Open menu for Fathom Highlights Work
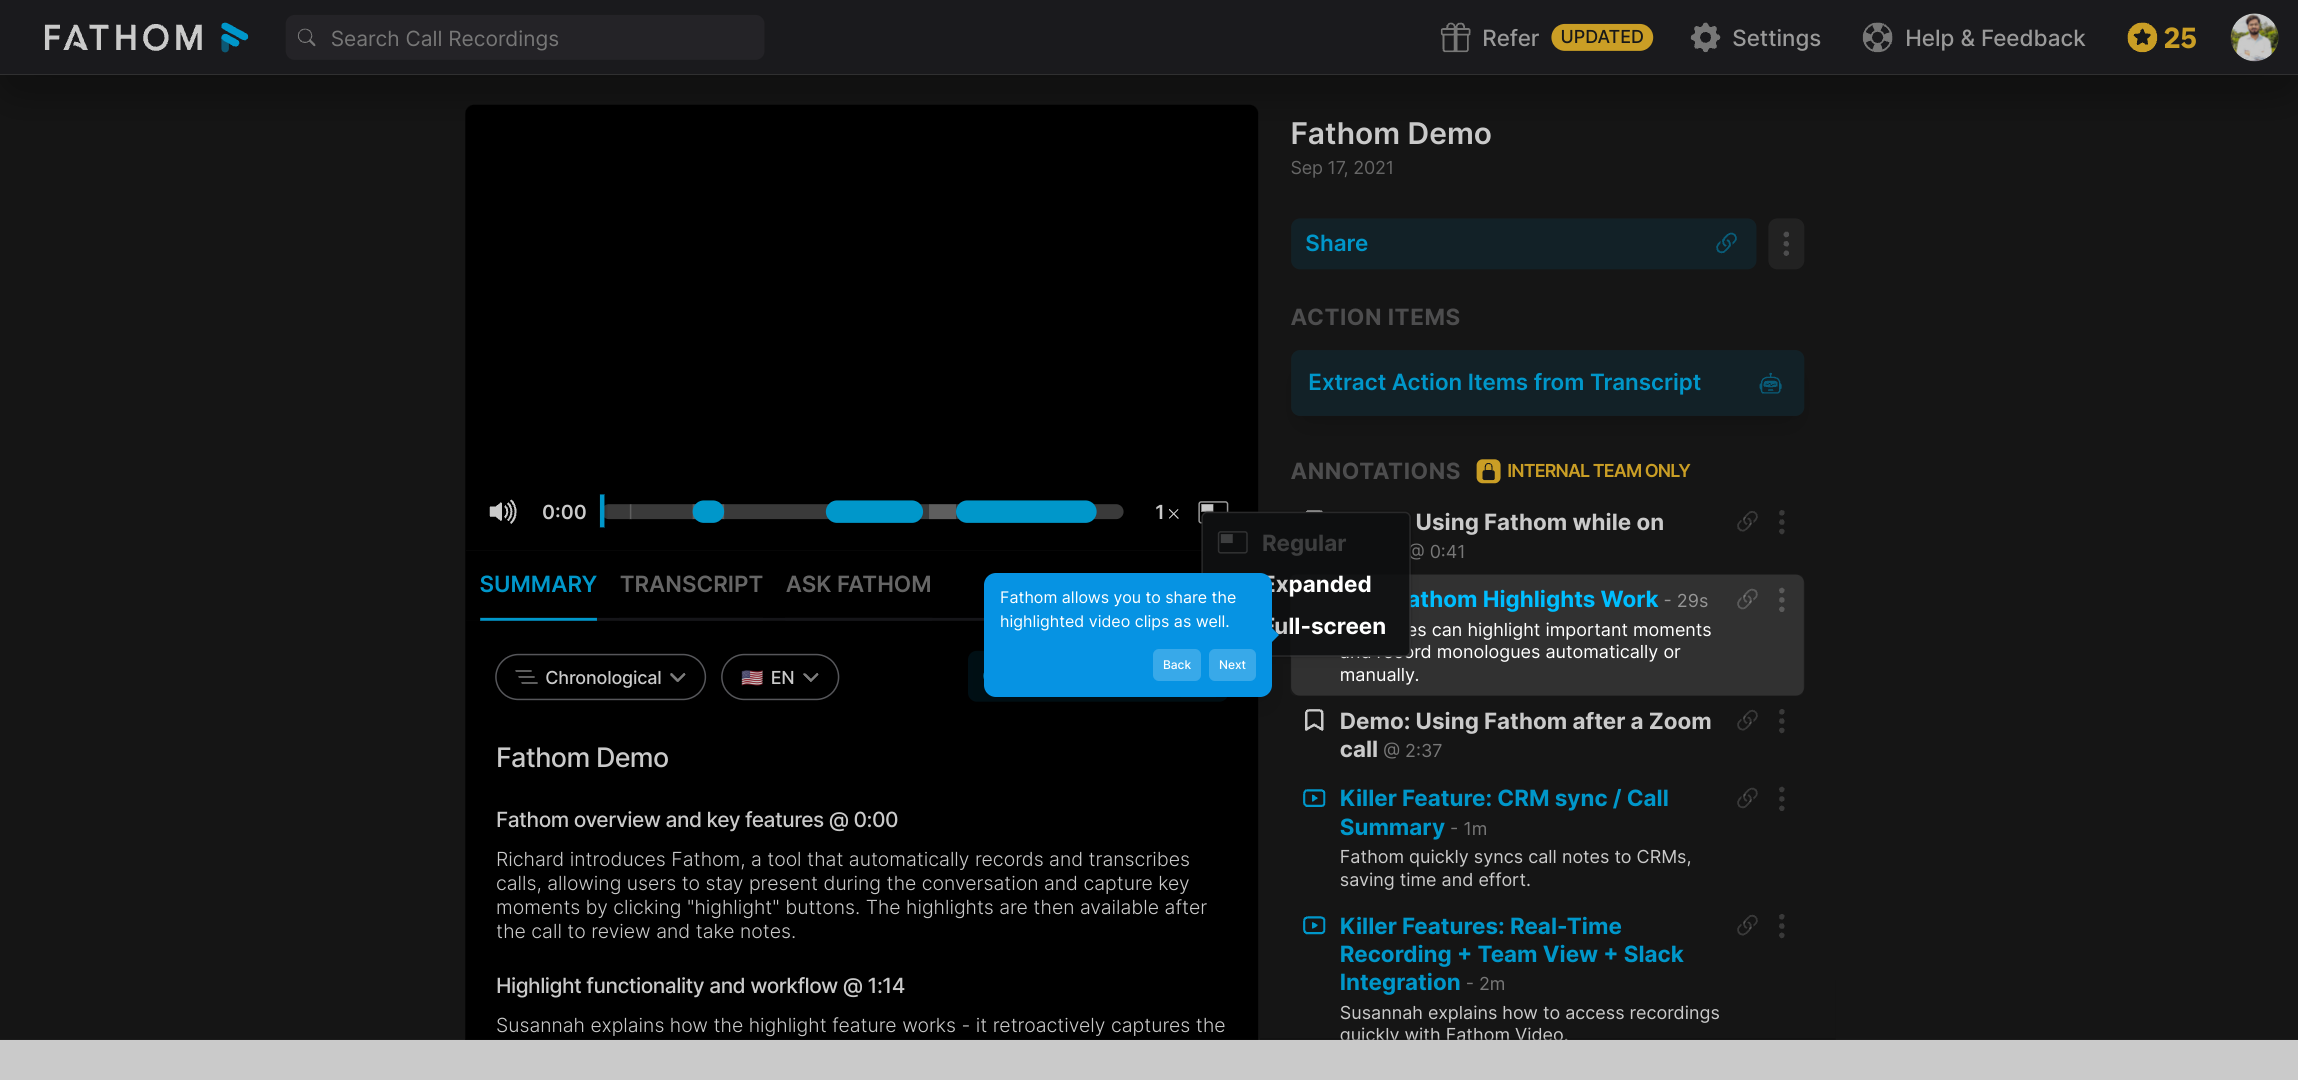The image size is (2298, 1080). pyautogui.click(x=1782, y=599)
